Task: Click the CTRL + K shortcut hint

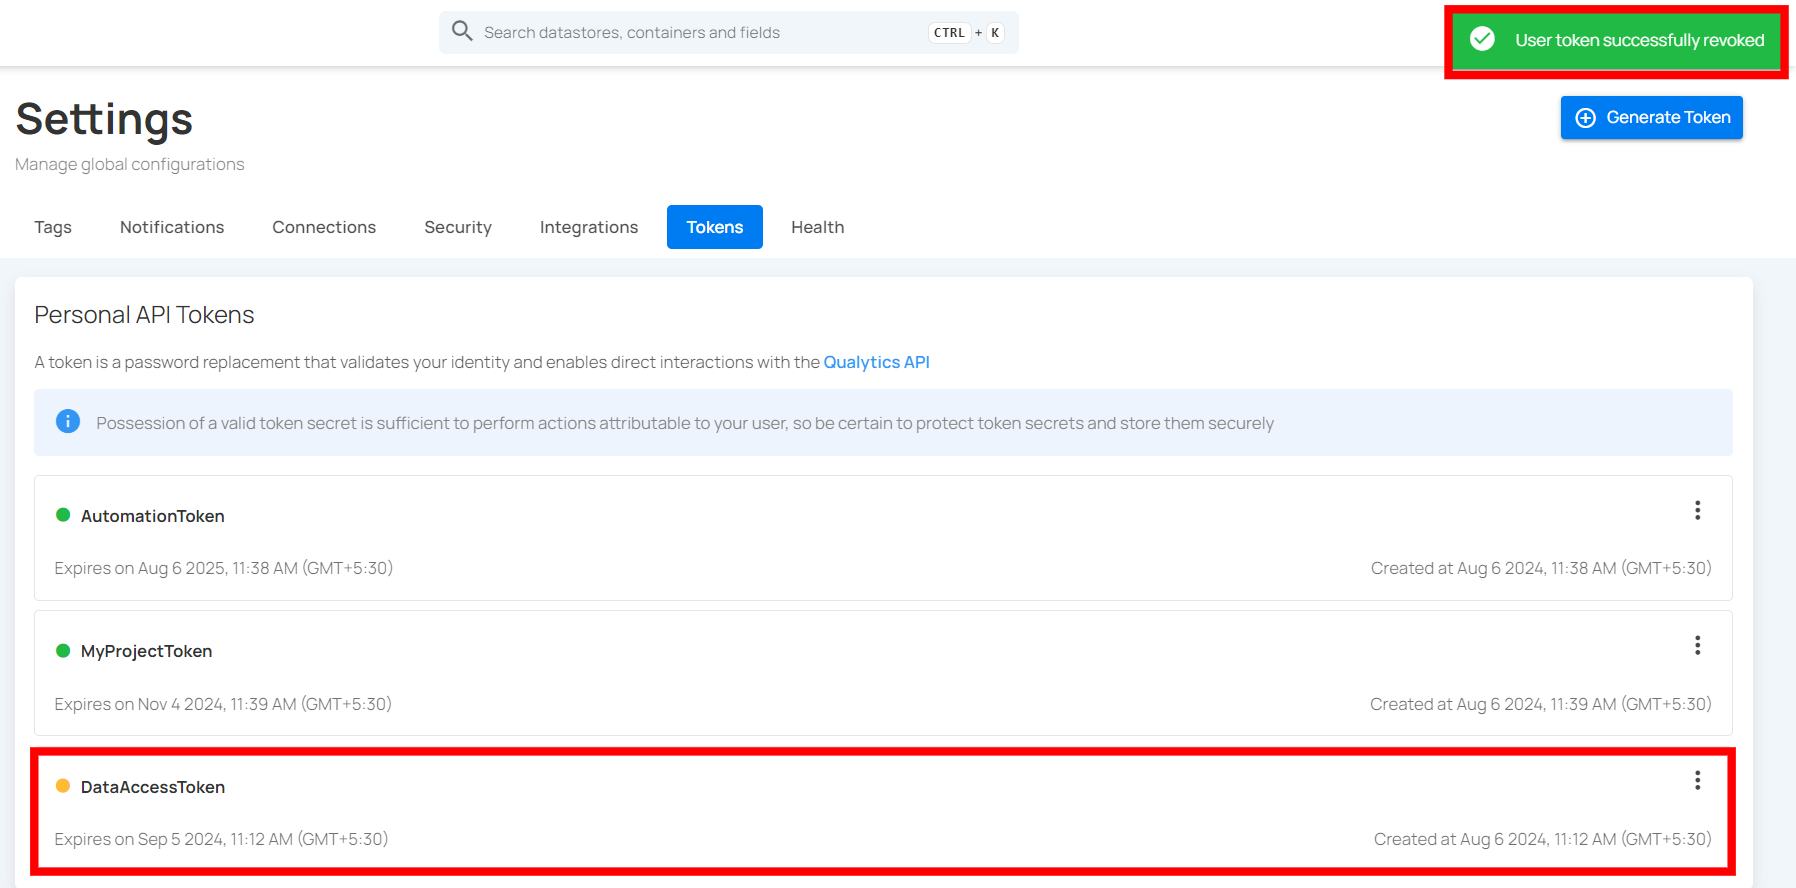Action: pos(966,33)
